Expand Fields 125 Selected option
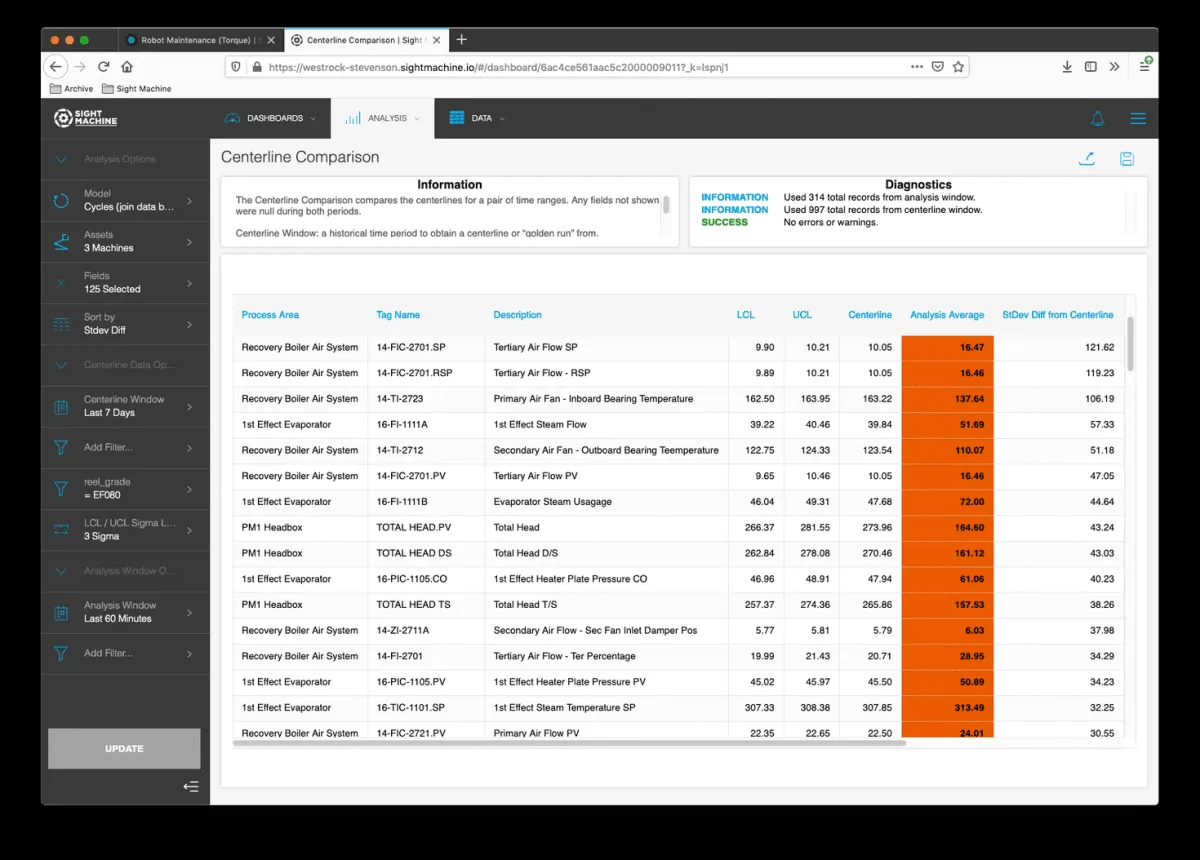 (x=125, y=283)
